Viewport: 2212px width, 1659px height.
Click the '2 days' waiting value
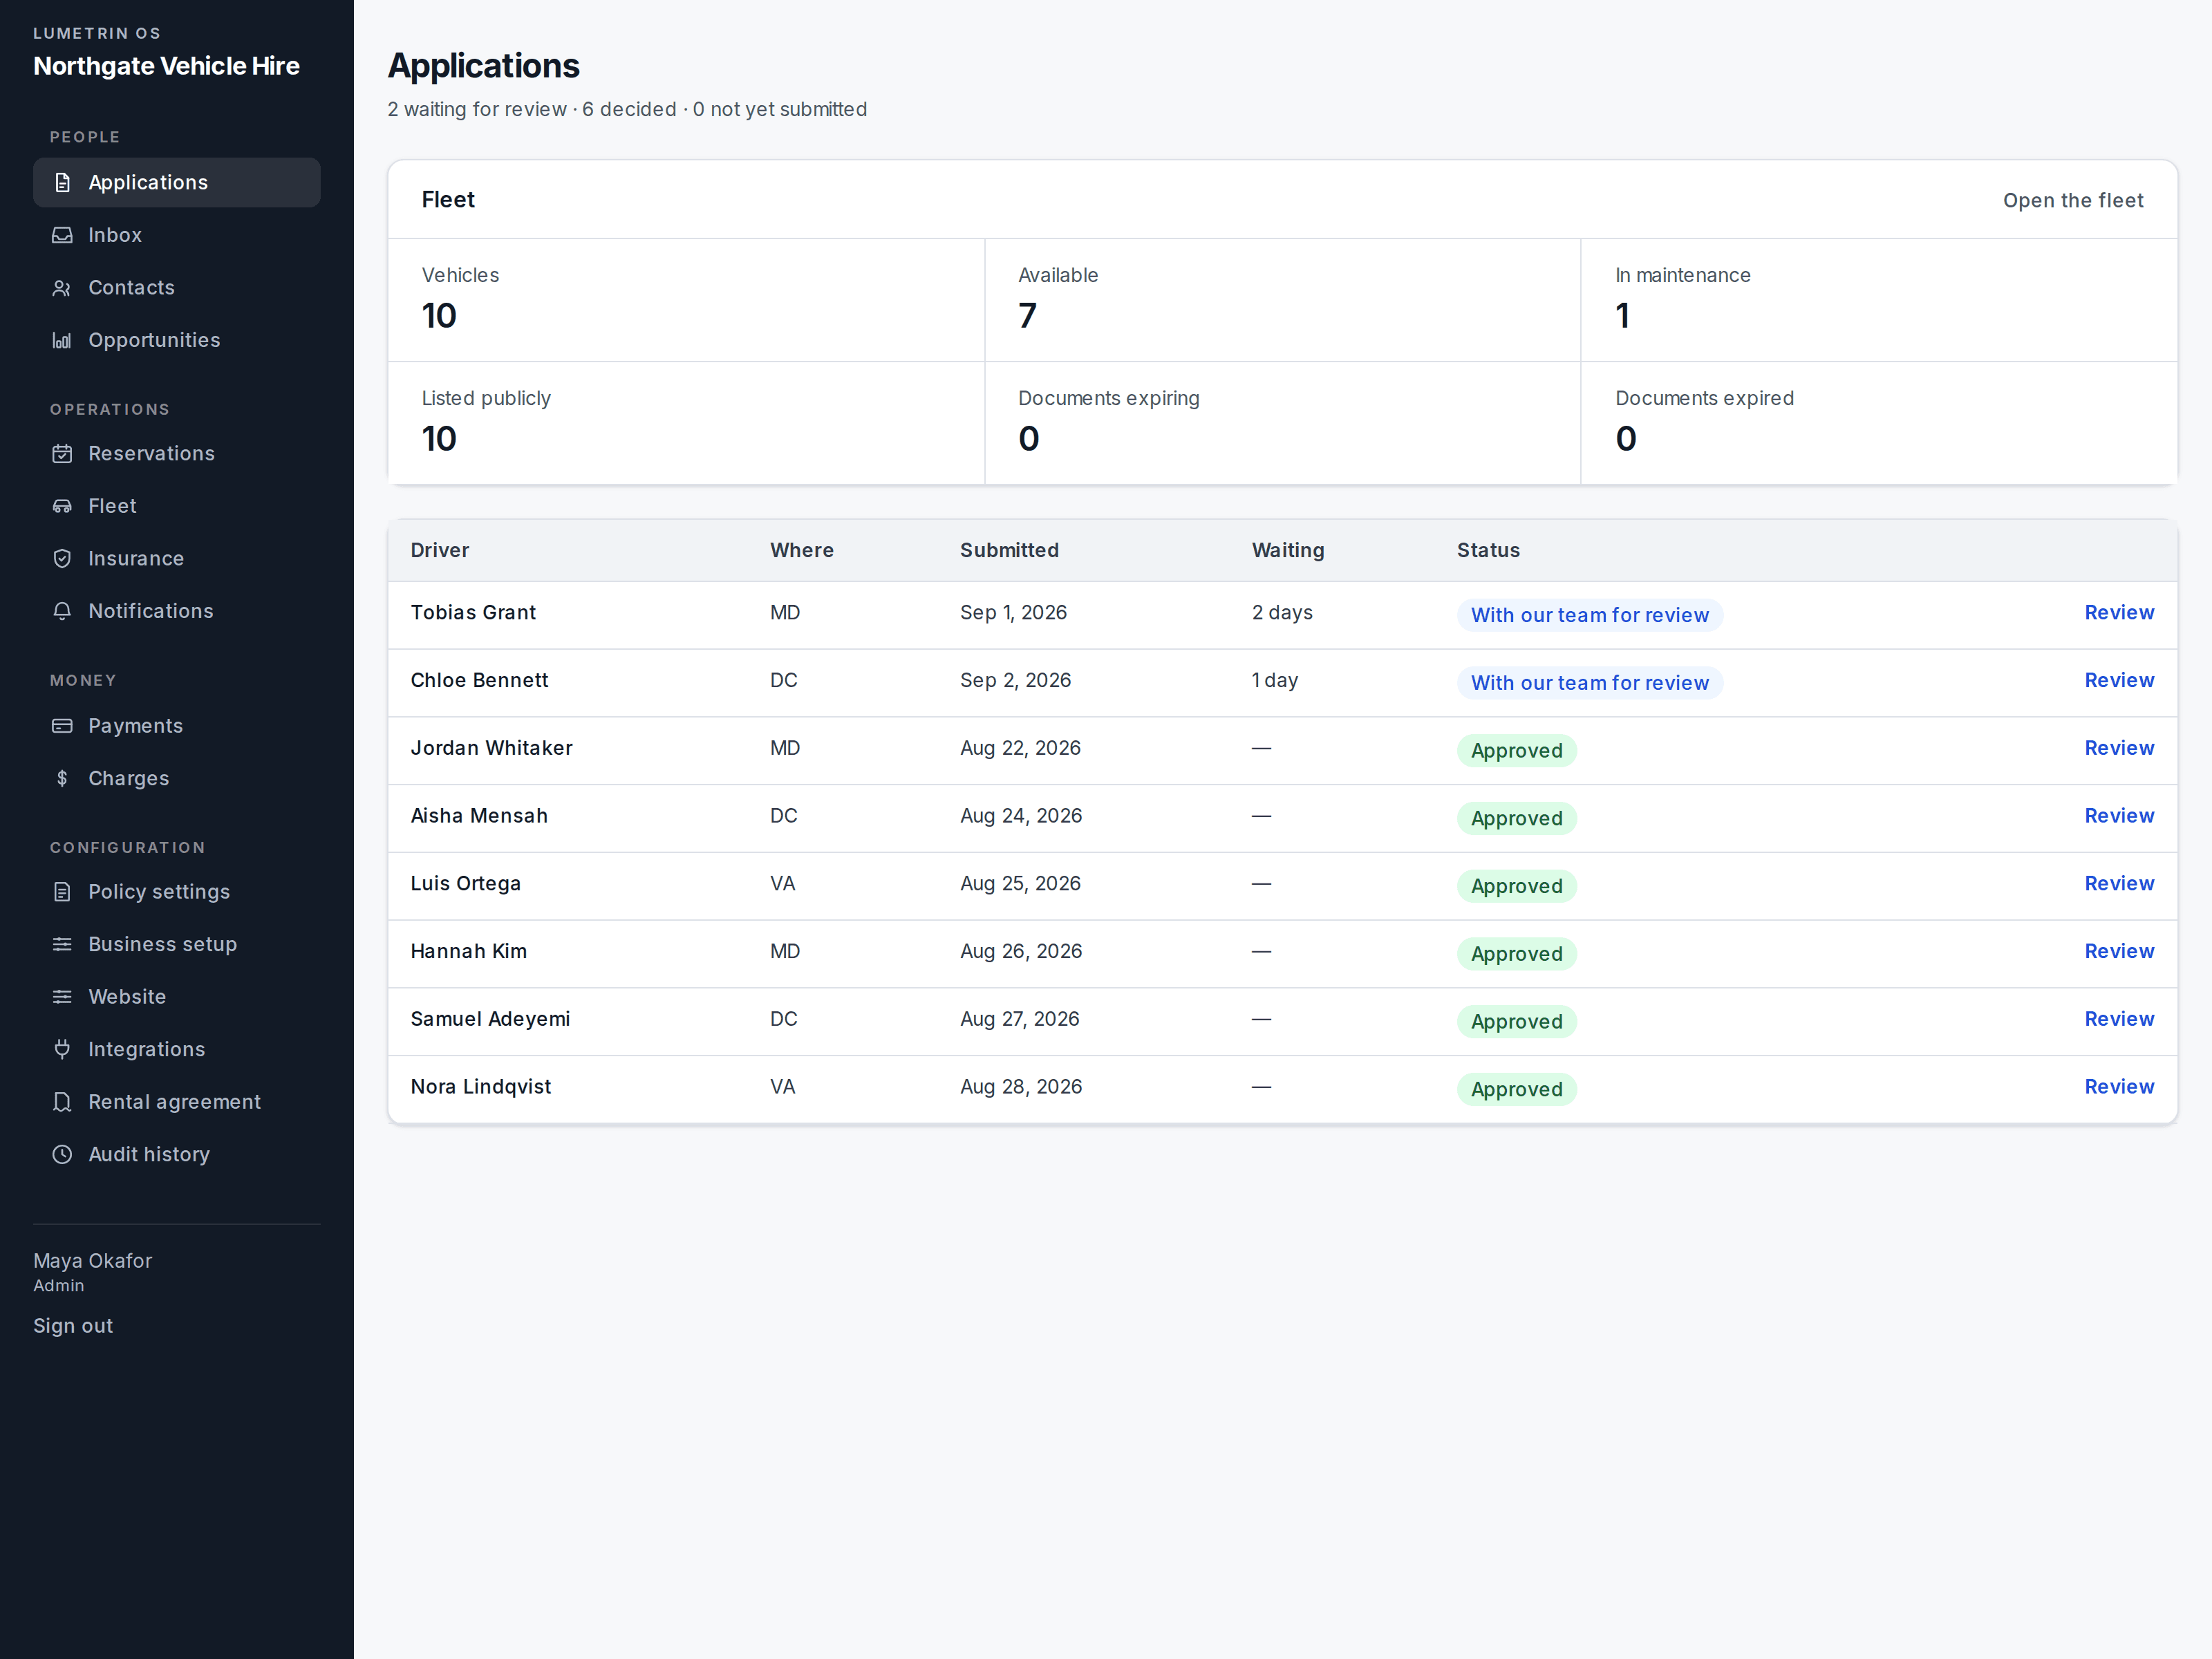click(x=1282, y=613)
